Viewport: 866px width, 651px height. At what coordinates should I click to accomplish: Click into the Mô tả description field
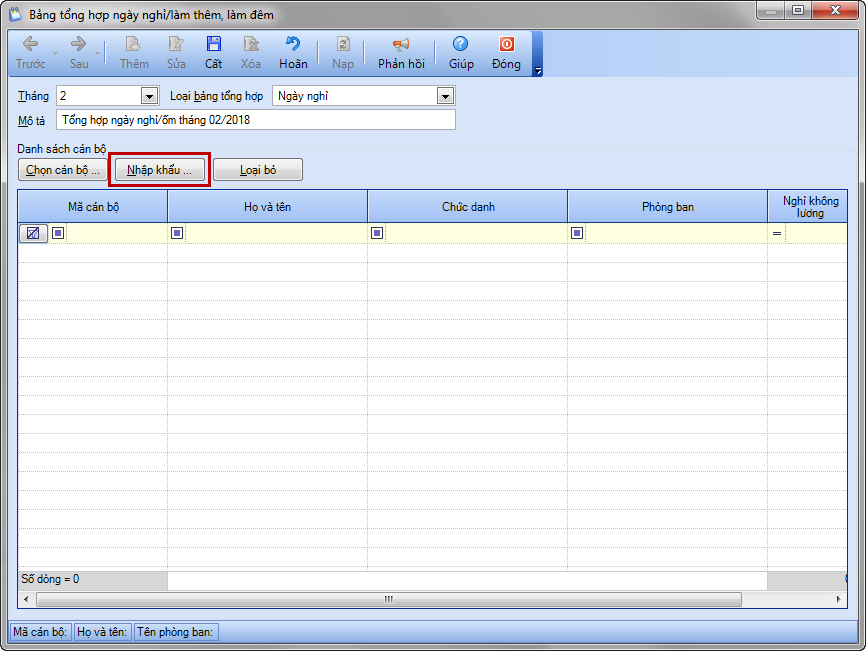pos(256,120)
